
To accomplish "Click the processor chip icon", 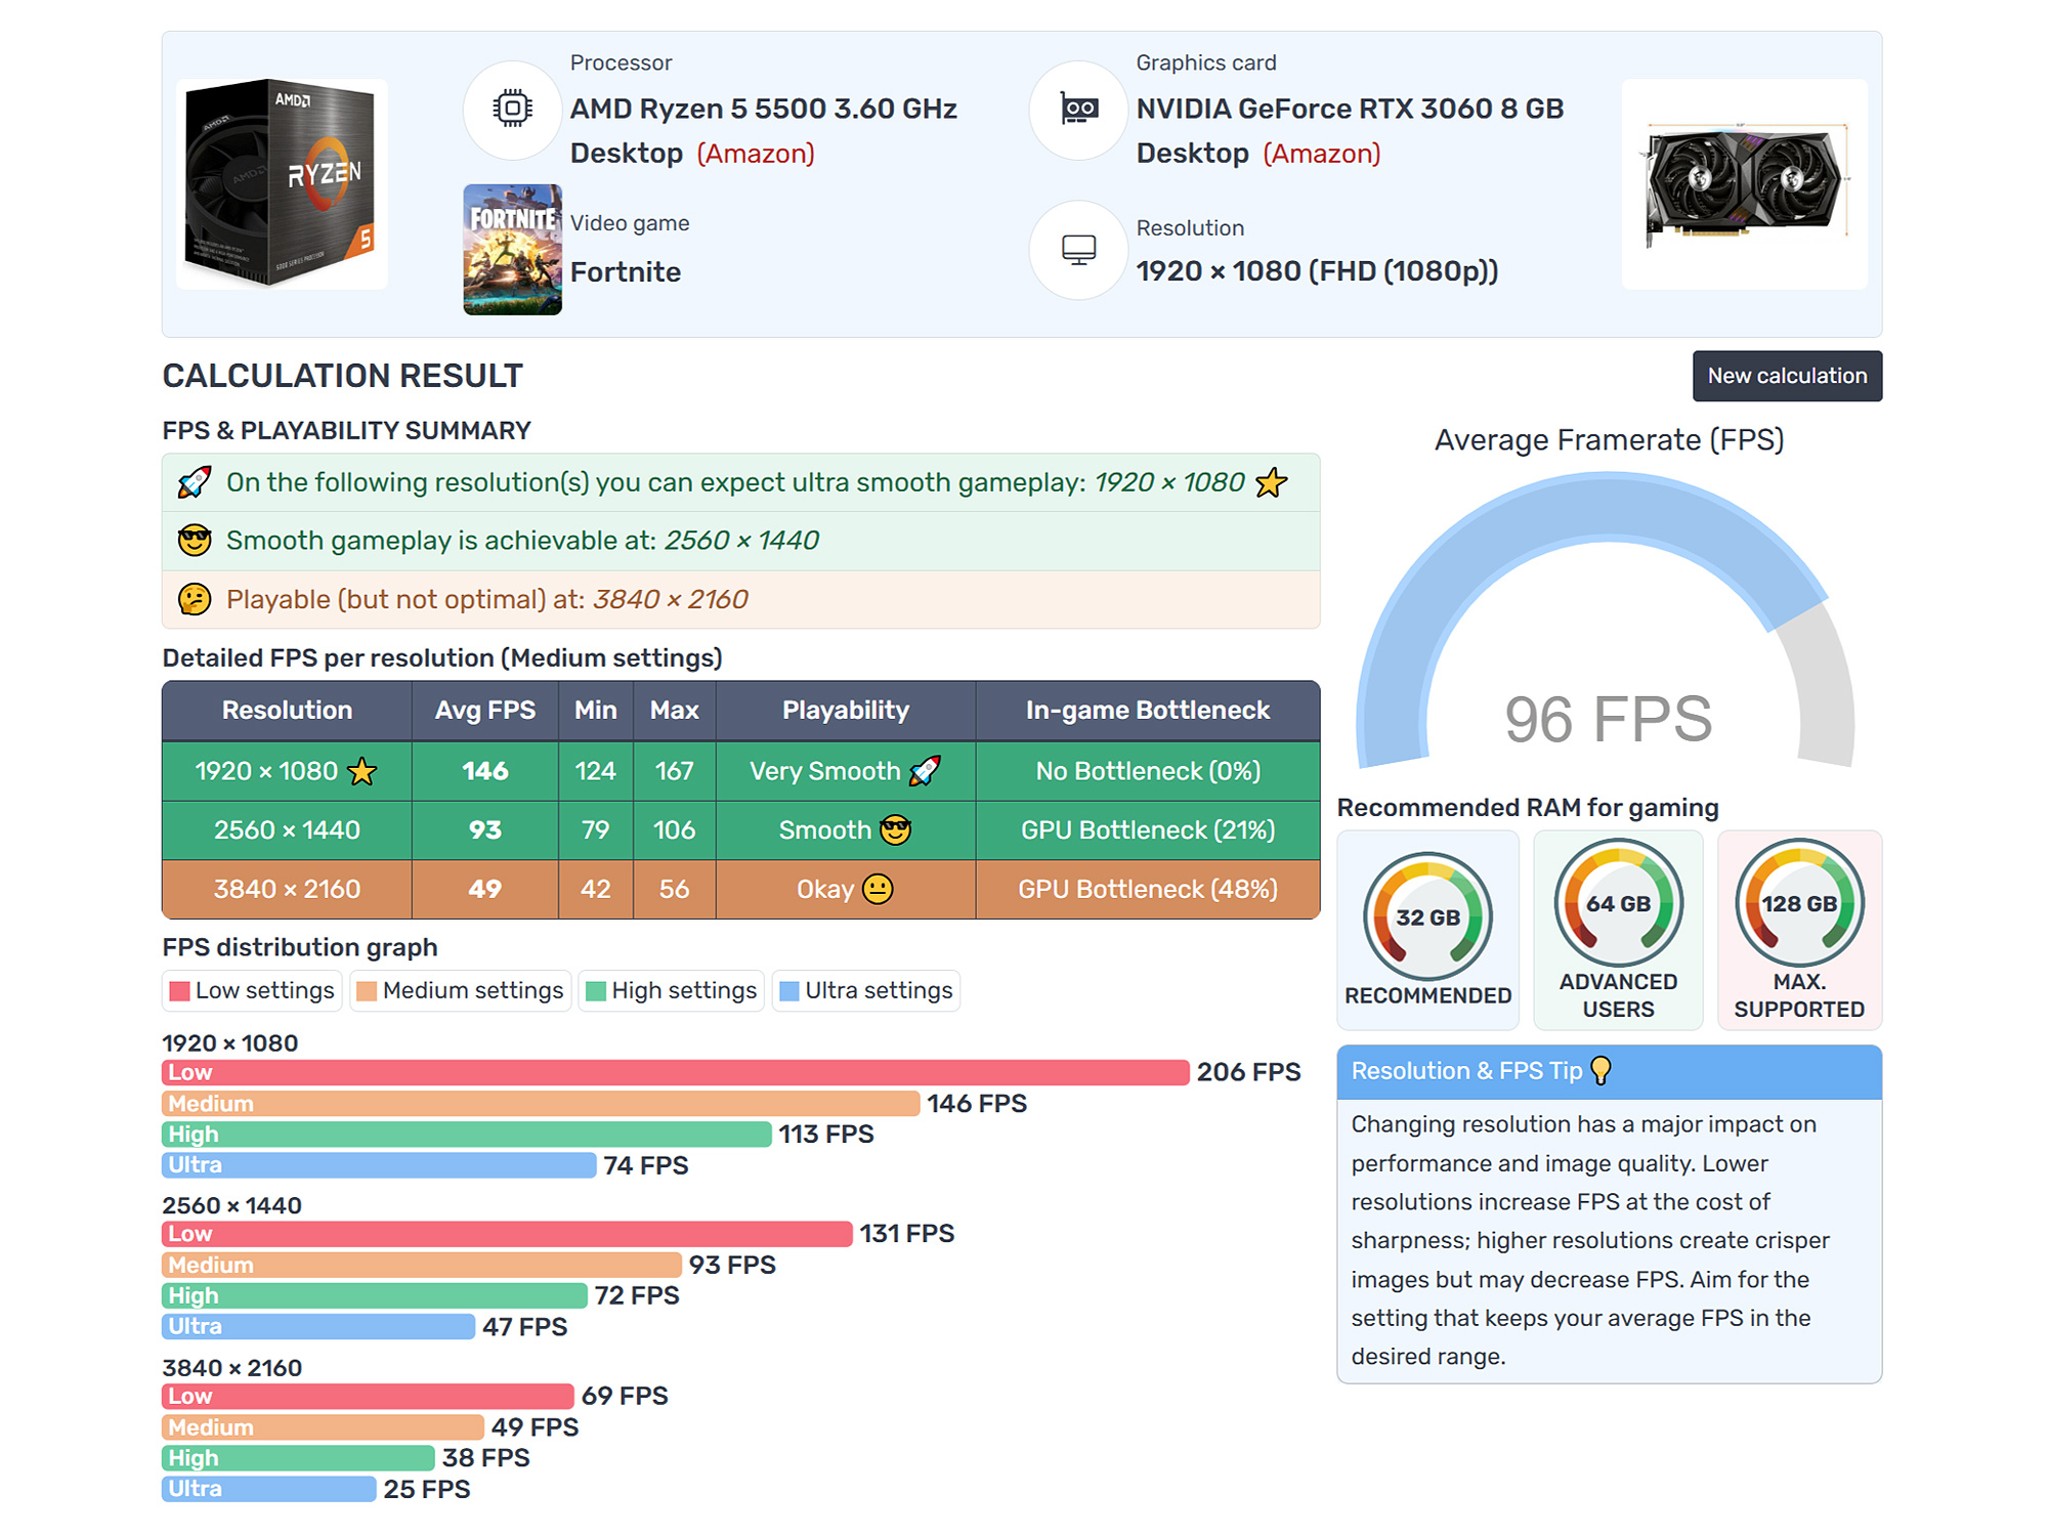I will 512,109.
